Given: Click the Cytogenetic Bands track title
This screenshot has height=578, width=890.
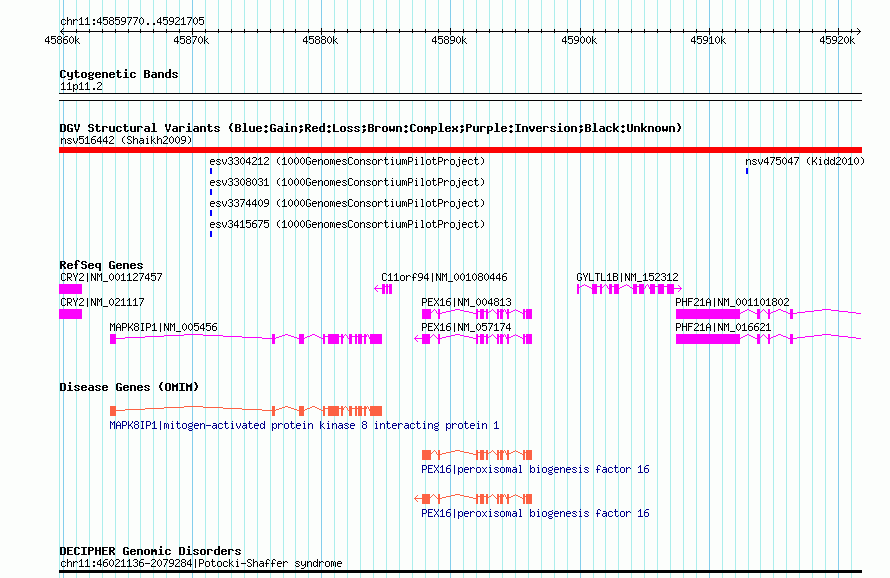Looking at the screenshot, I should pyautogui.click(x=119, y=74).
